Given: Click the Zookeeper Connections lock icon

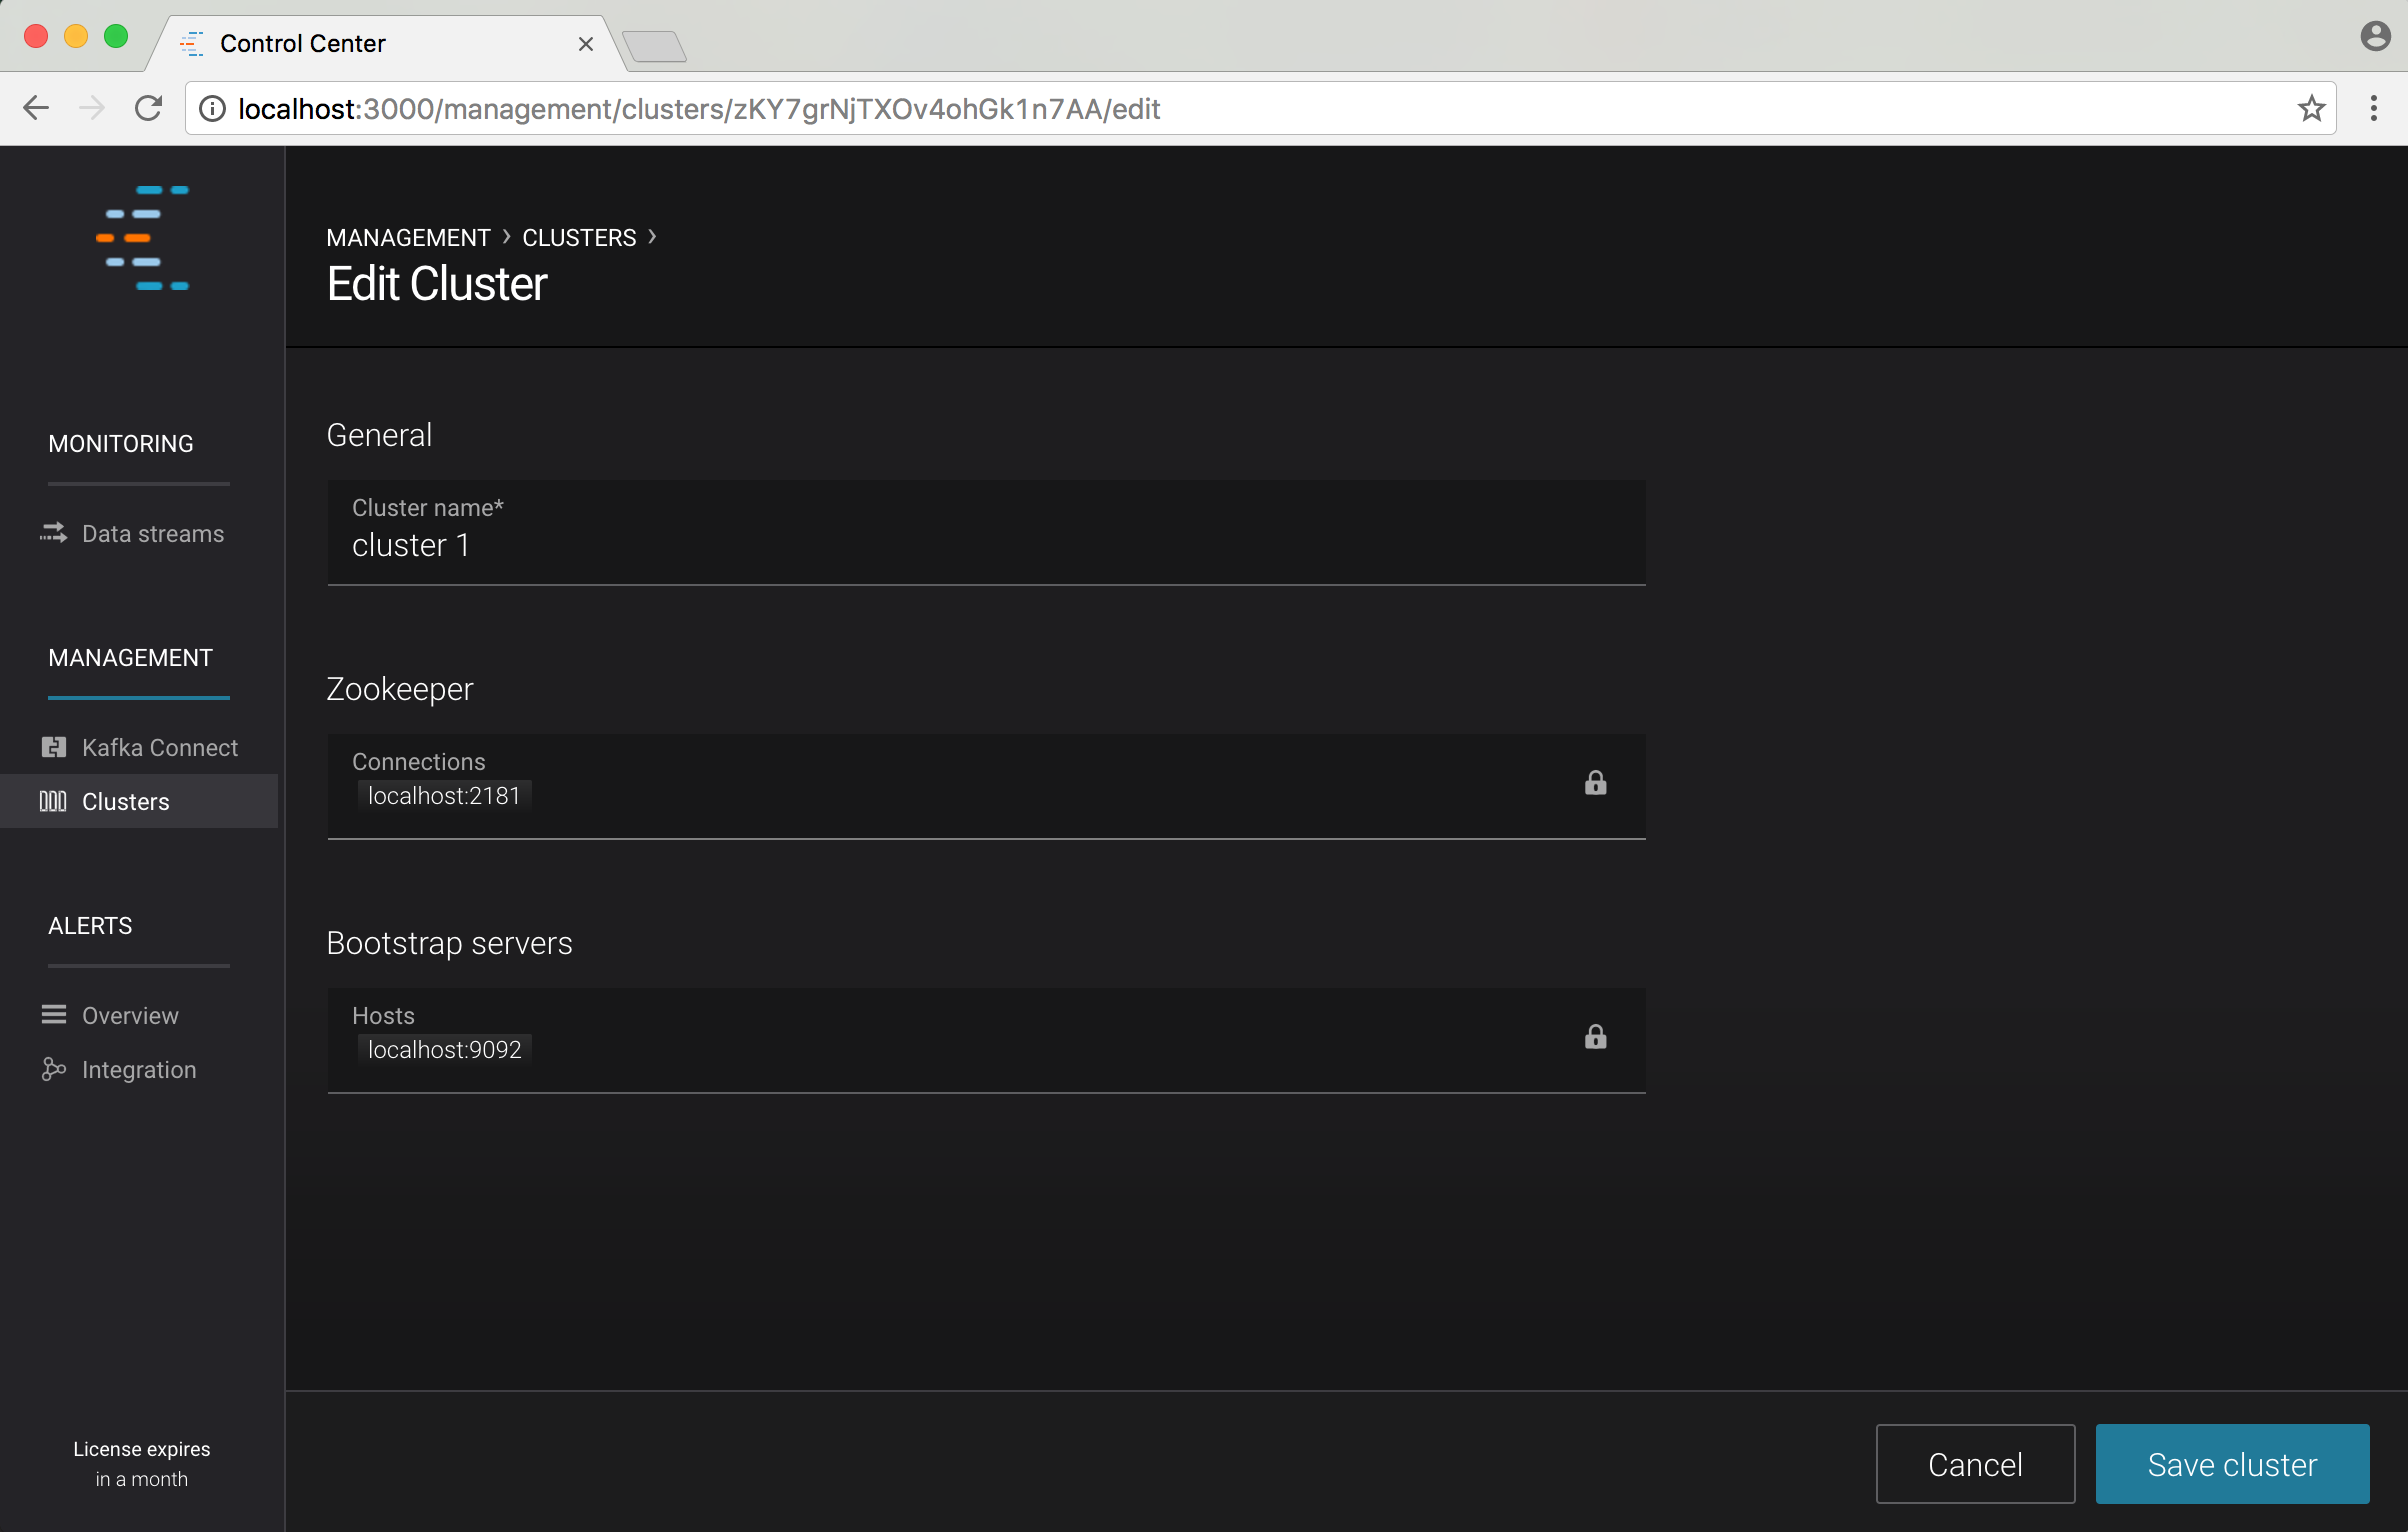Looking at the screenshot, I should 1595,783.
